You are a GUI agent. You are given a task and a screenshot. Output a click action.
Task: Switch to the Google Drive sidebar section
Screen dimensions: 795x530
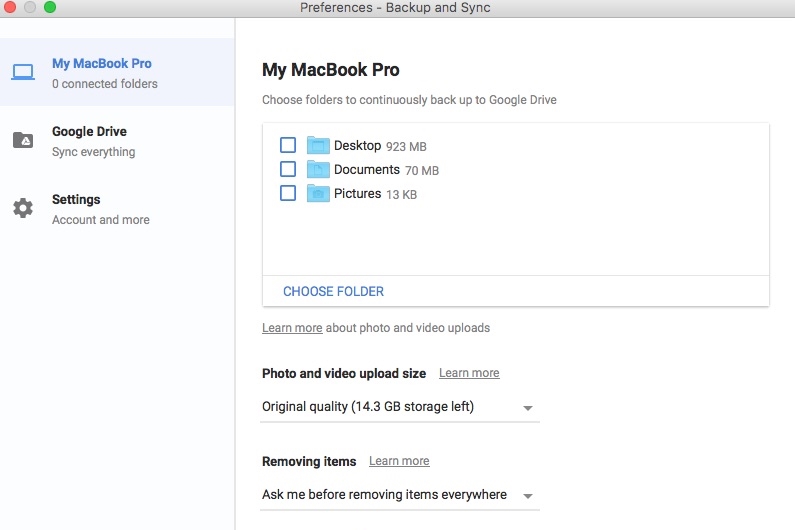tap(117, 140)
